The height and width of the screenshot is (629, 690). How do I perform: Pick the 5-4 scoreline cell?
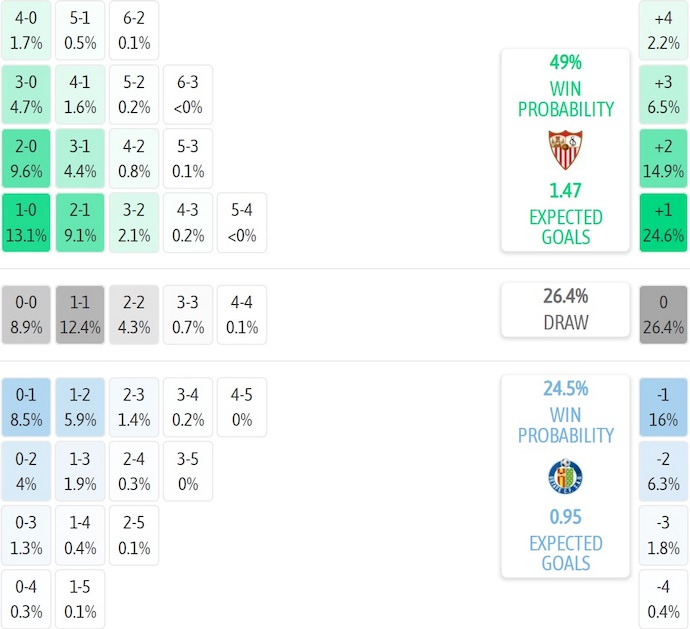click(241, 223)
